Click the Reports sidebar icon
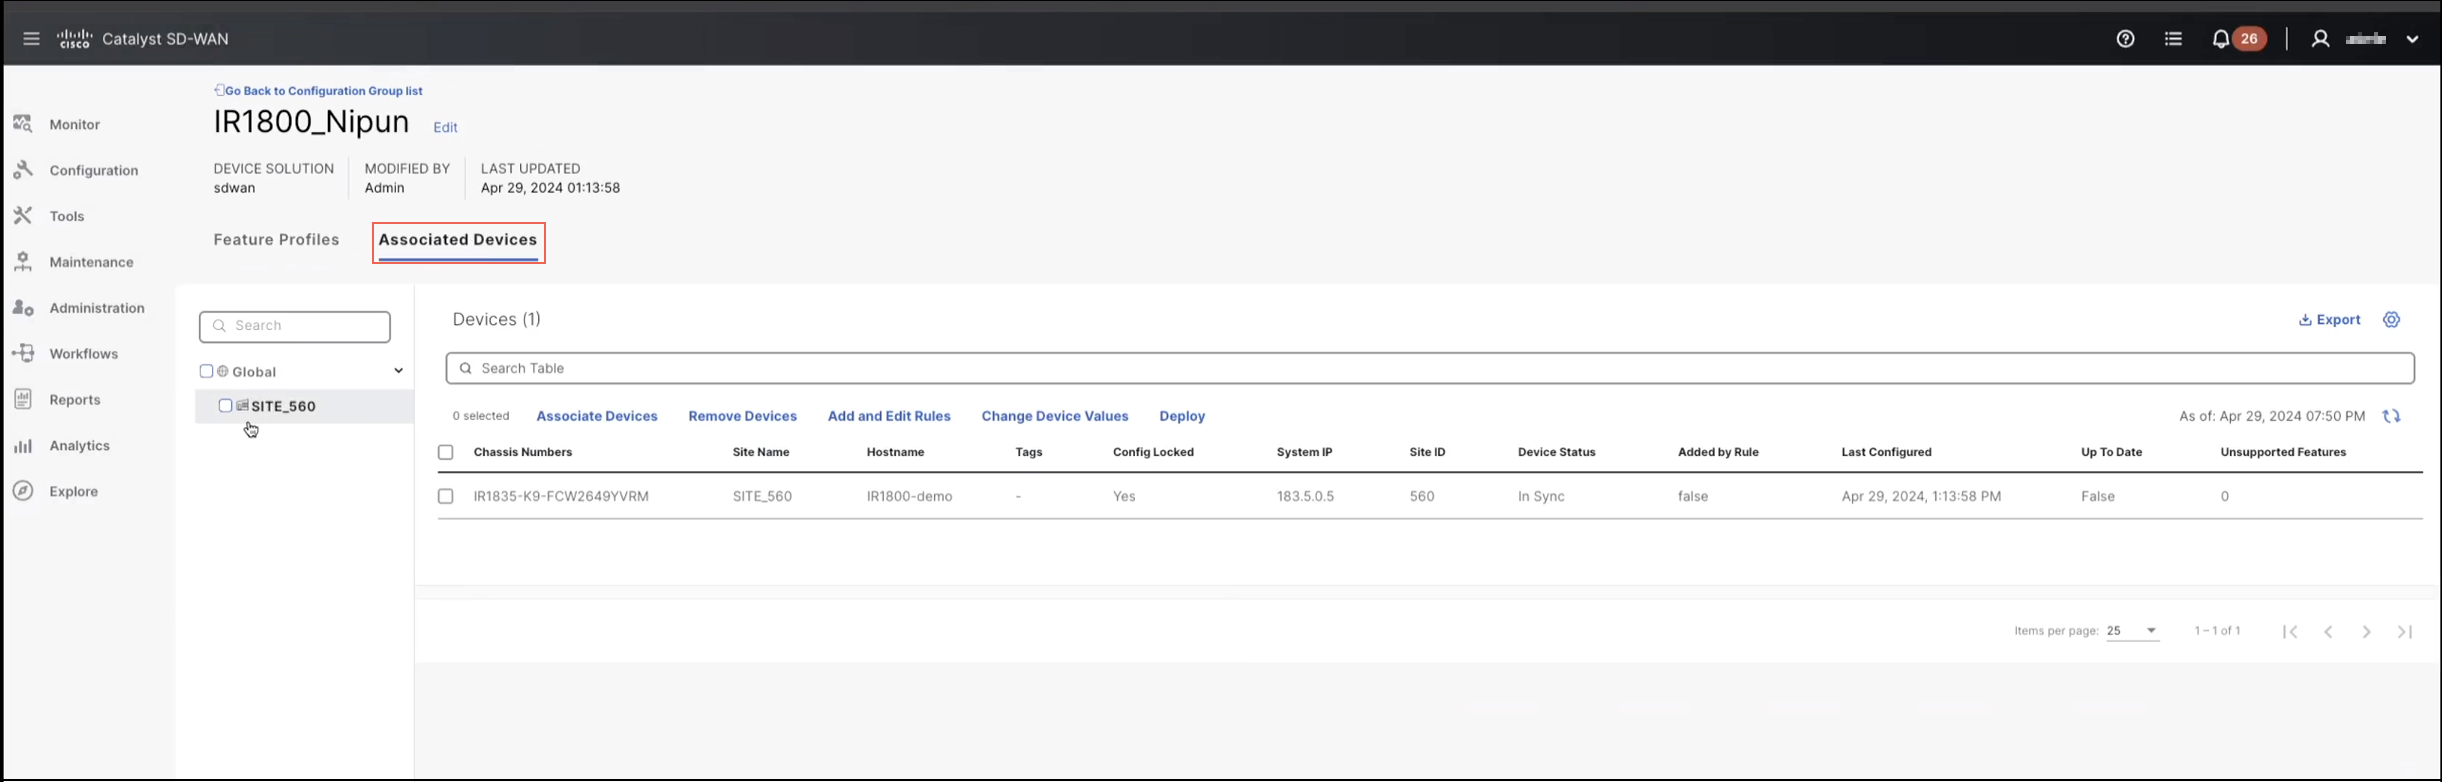The image size is (2442, 782). 23,400
